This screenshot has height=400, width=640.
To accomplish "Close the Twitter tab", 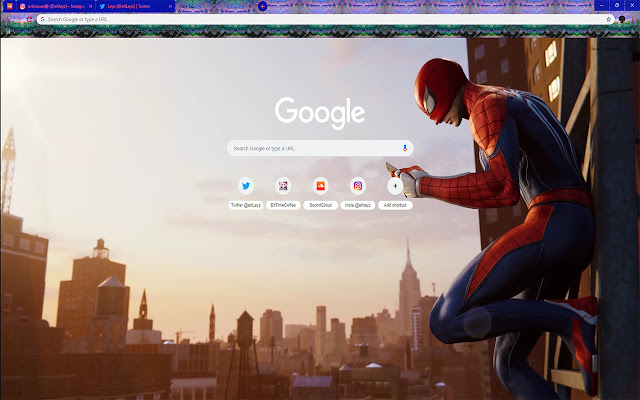I will pos(170,7).
